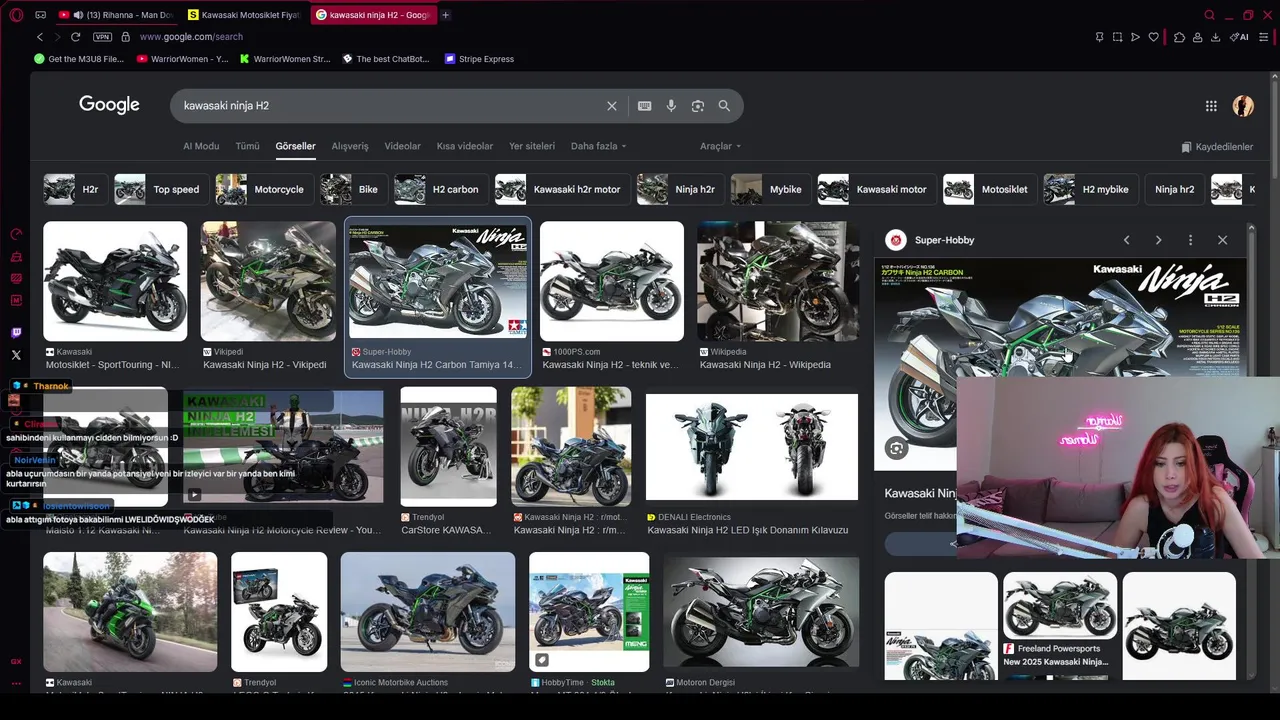1280x720 pixels.
Task: Switch to Tümü results tab
Action: pyautogui.click(x=247, y=146)
